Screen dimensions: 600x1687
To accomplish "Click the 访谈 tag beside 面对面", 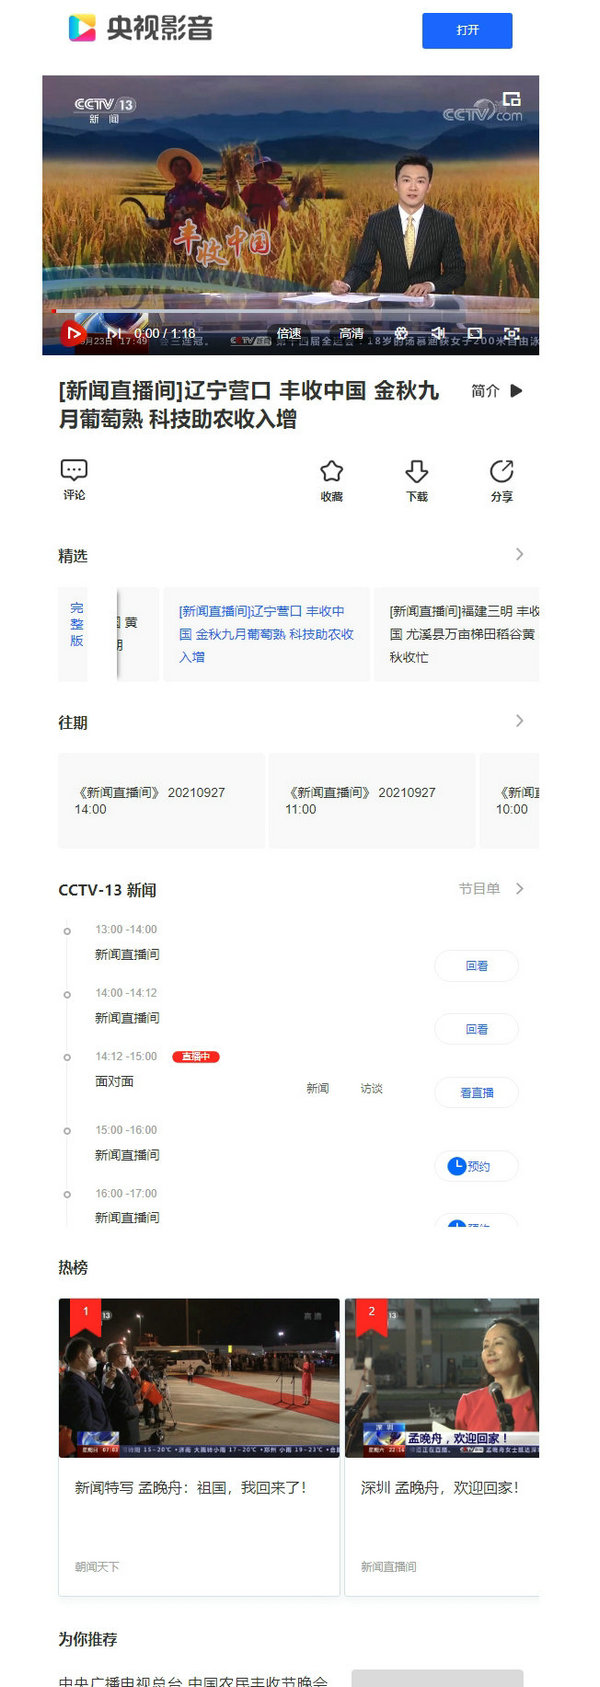I will click(371, 1088).
